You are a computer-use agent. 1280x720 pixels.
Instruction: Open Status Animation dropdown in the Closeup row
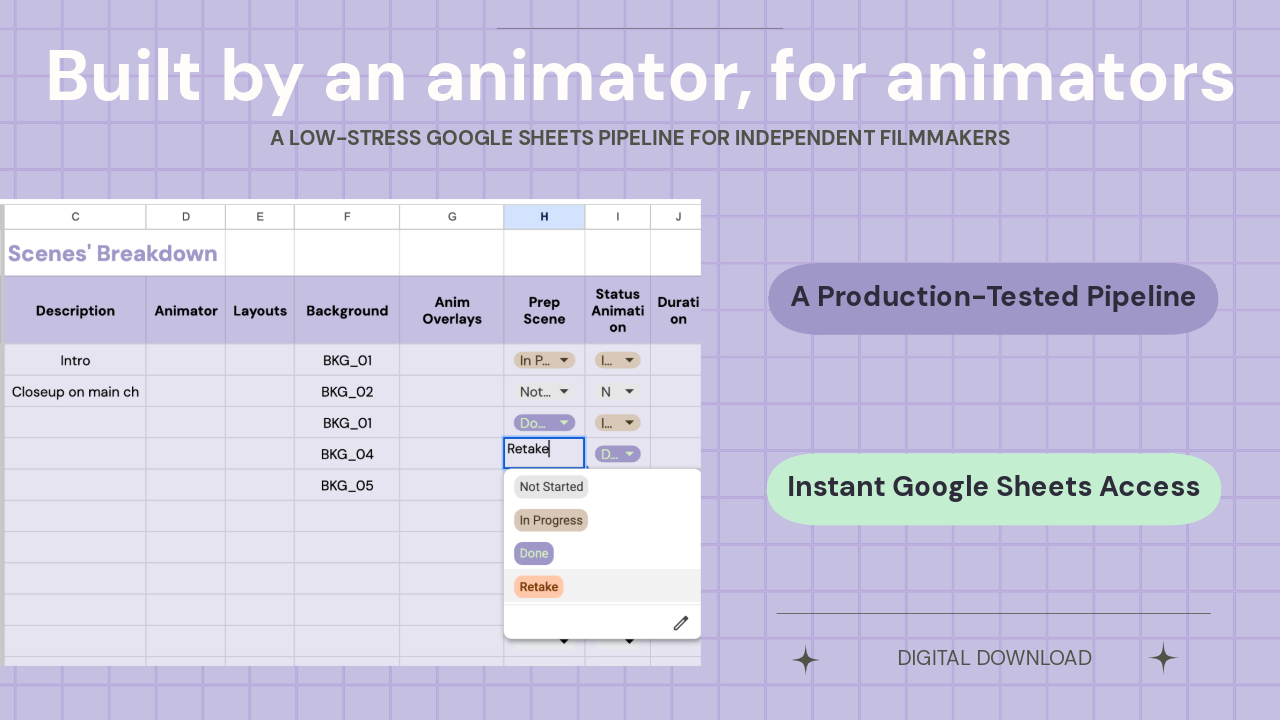617,392
